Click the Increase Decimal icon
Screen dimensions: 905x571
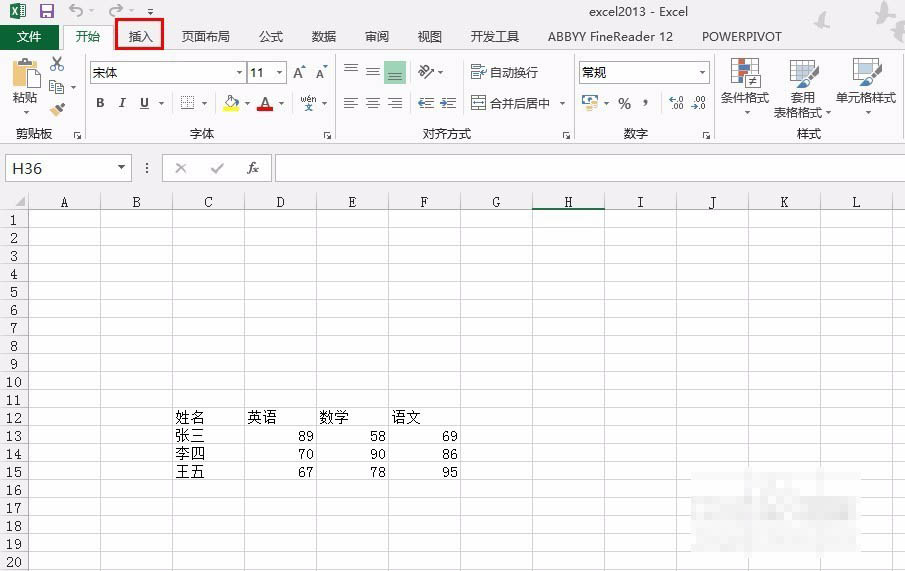point(676,103)
